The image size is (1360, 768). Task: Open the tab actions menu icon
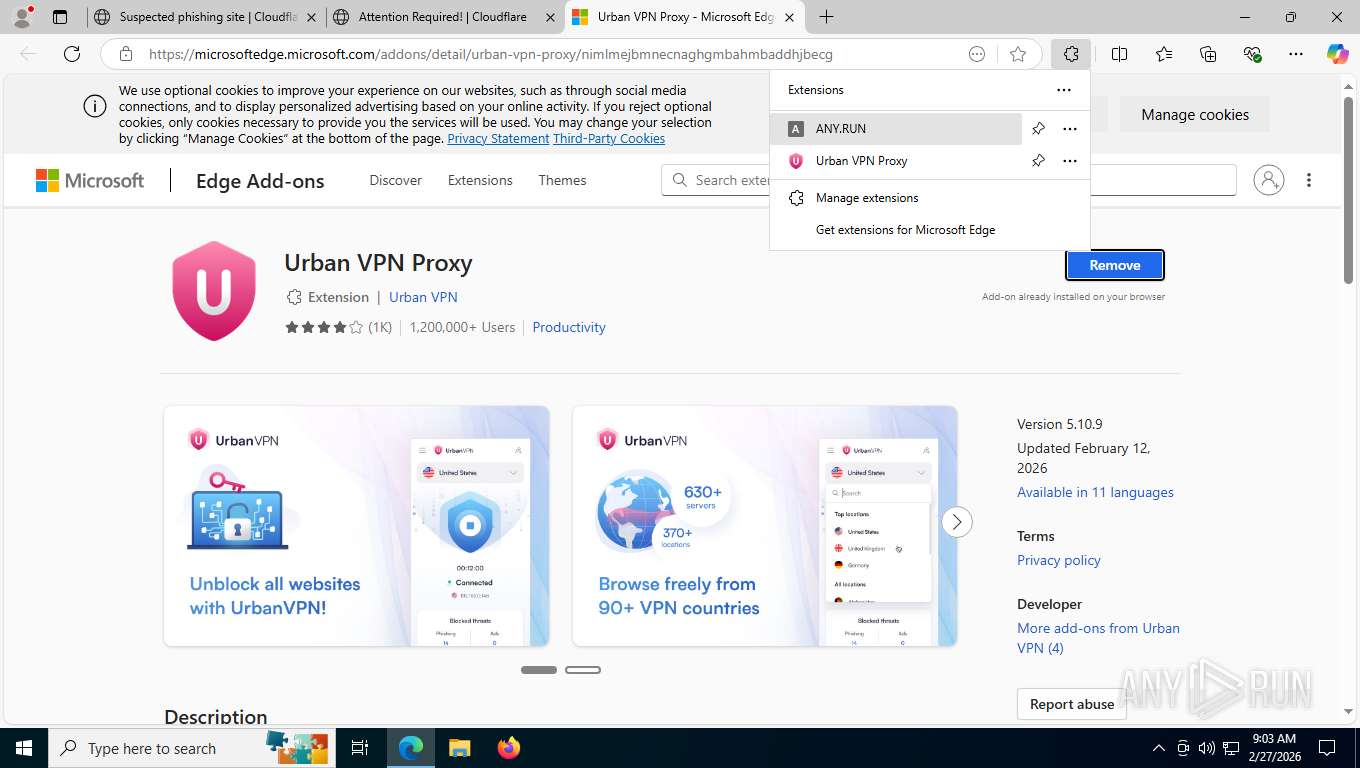tap(60, 17)
